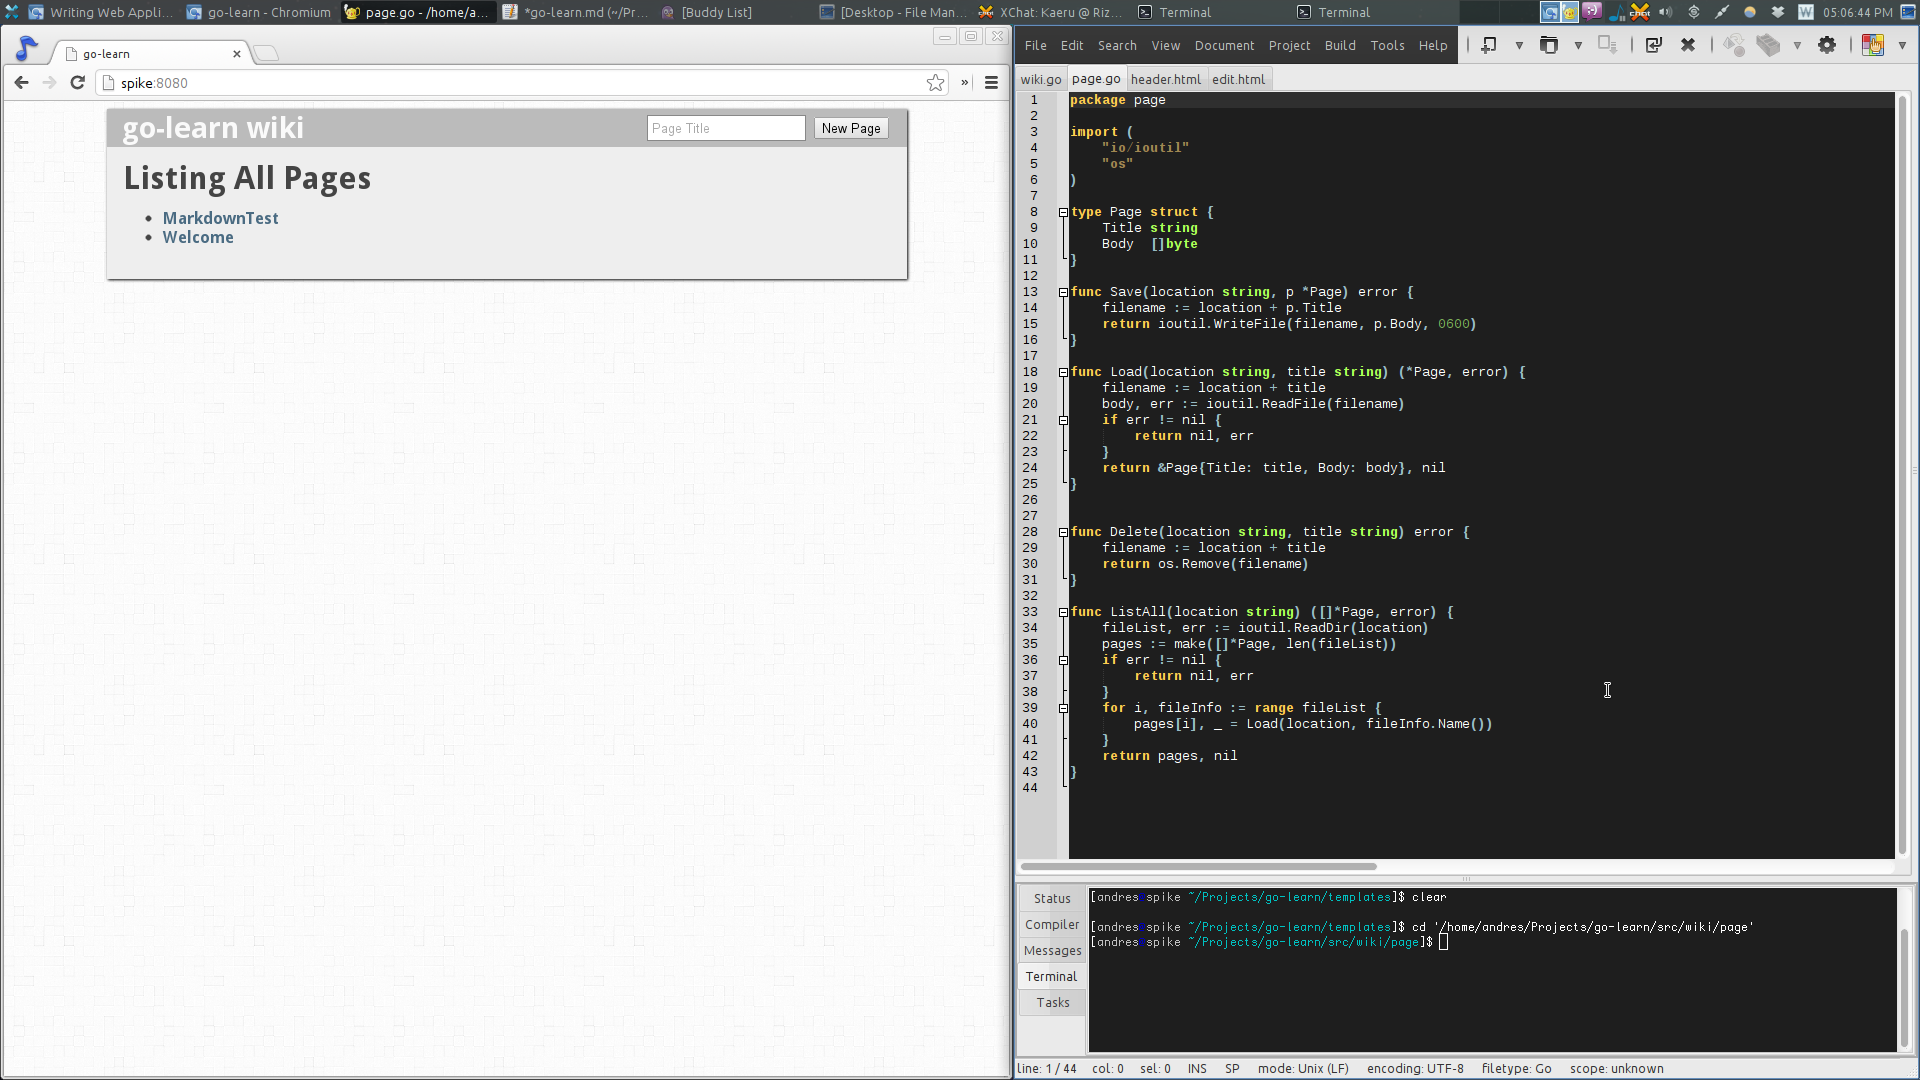Screen dimensions: 1920x1080
Task: Select the Messages tab in bottom panel
Action: tap(1052, 950)
